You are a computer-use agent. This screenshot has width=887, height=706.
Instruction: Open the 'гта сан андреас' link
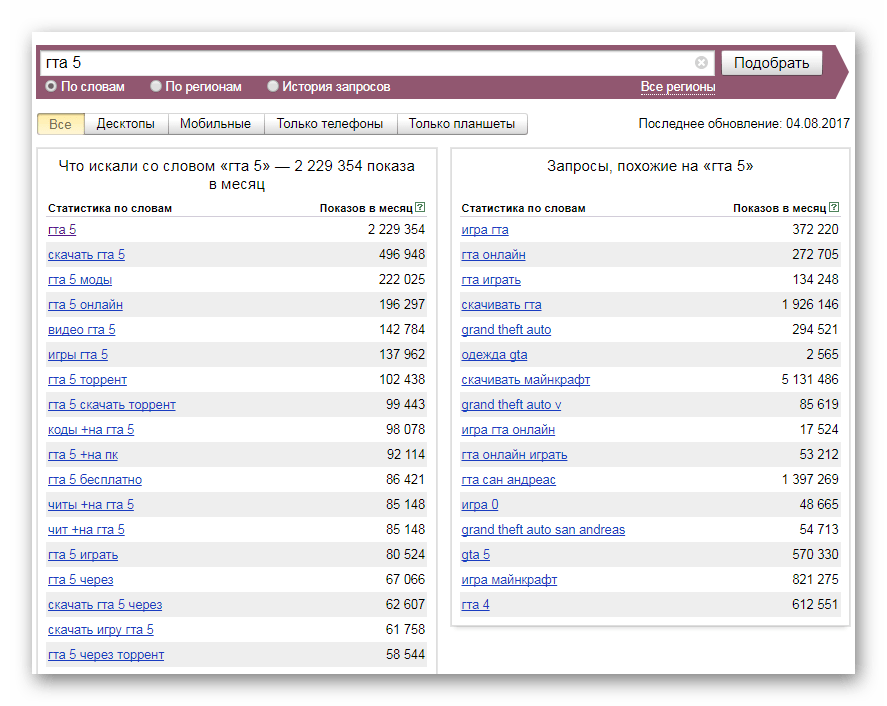point(509,480)
